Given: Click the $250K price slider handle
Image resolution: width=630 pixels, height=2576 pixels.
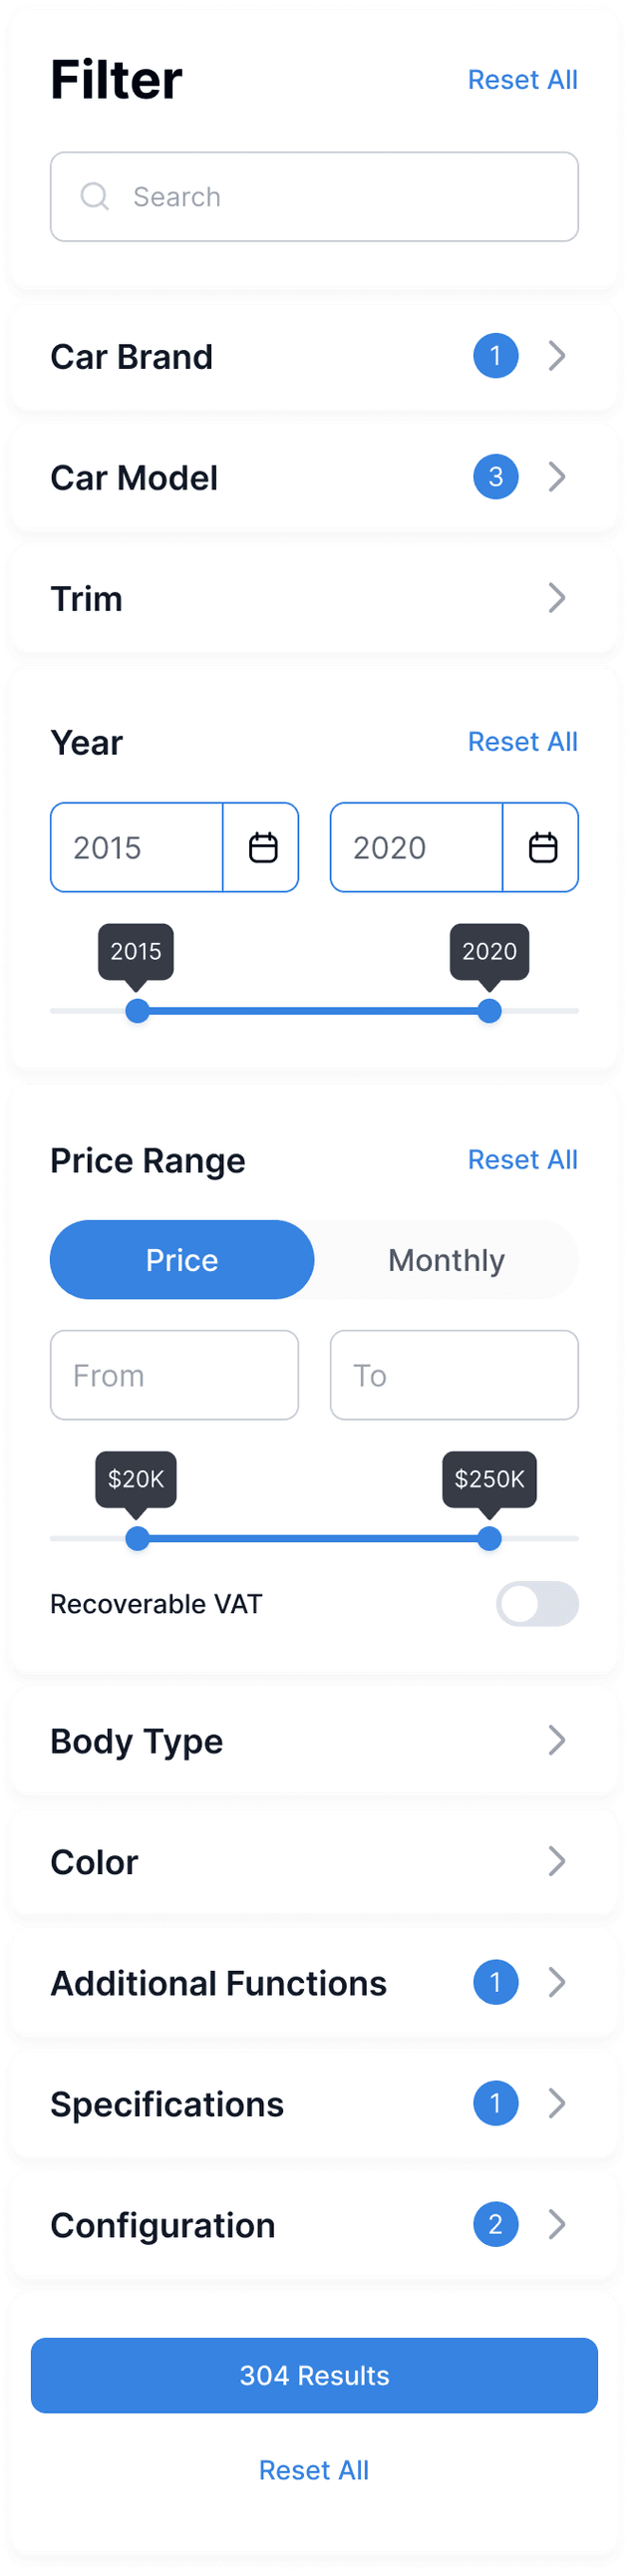Looking at the screenshot, I should 489,1538.
